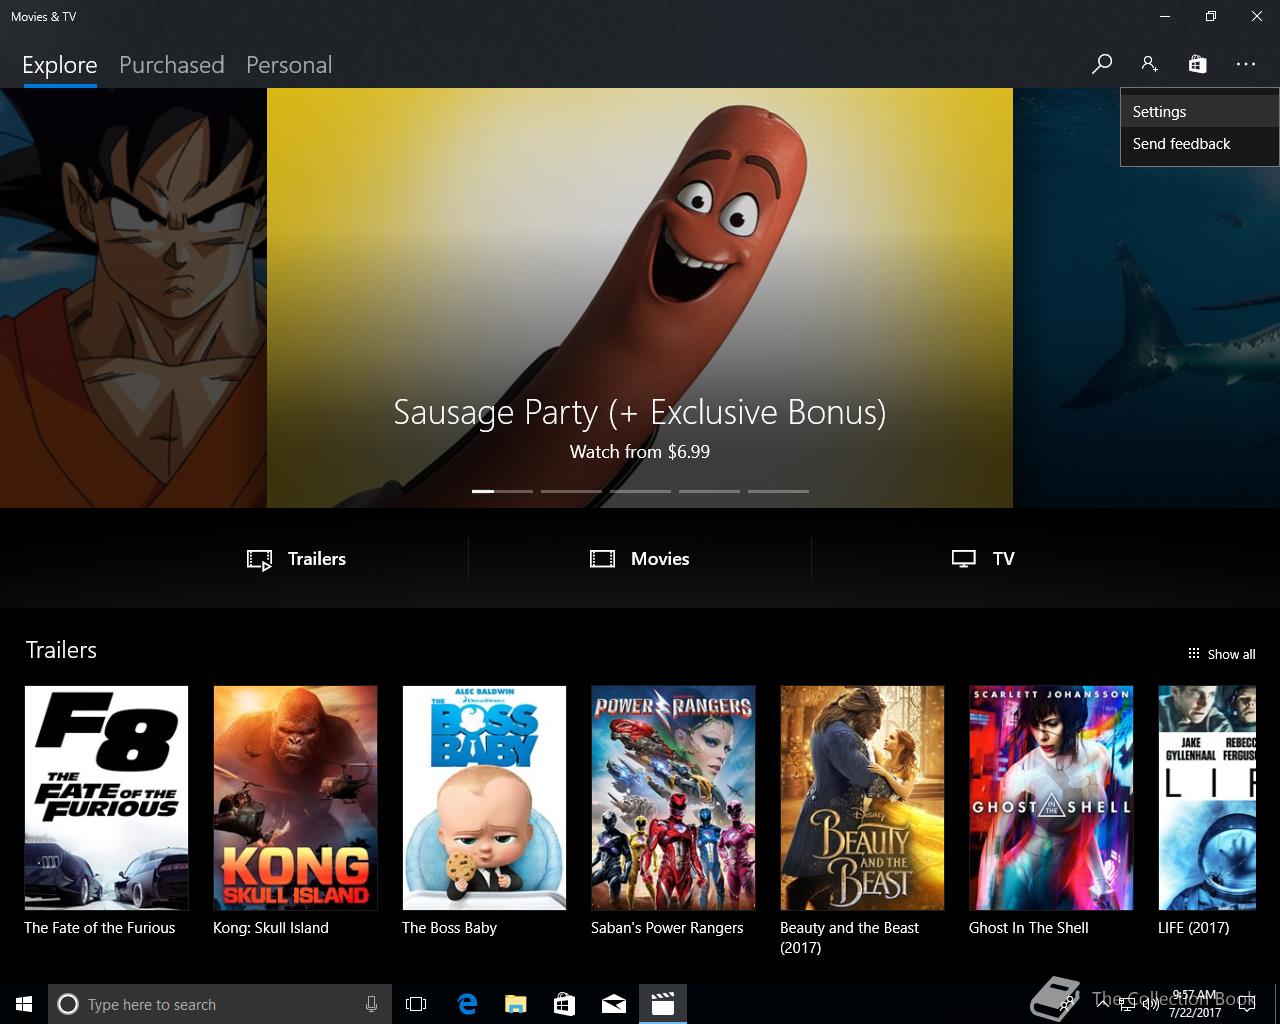1280x1024 pixels.
Task: Click the grid icon beside Show all
Action: (1193, 654)
